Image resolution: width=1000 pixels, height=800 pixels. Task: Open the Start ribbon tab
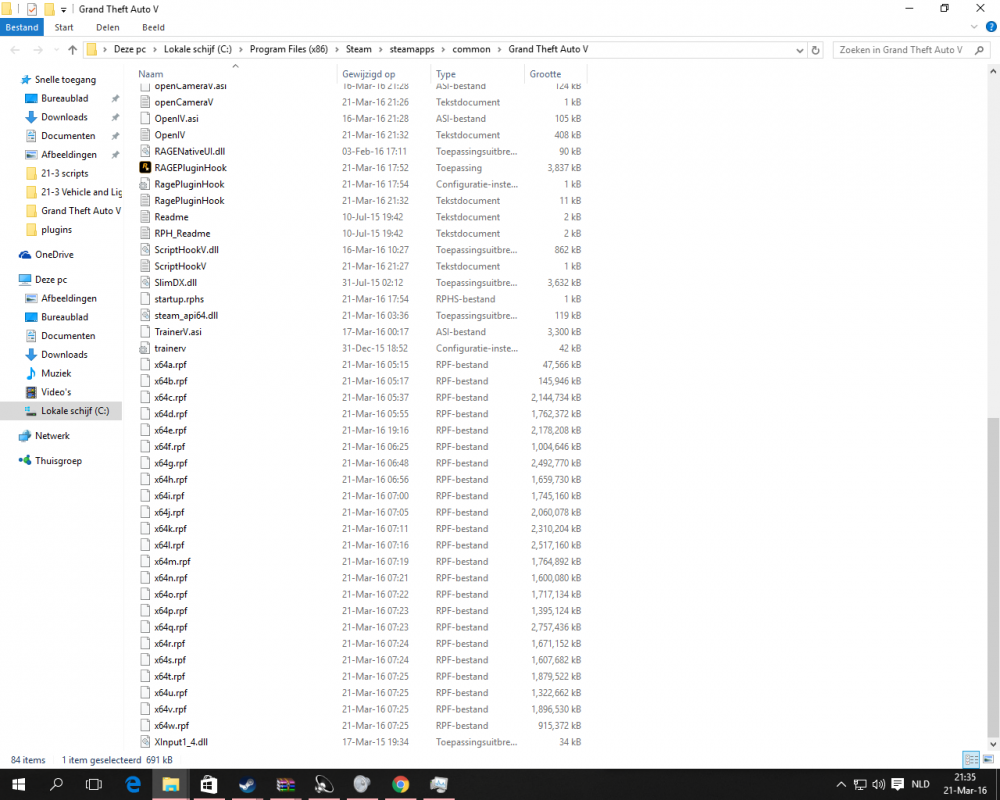tap(64, 27)
